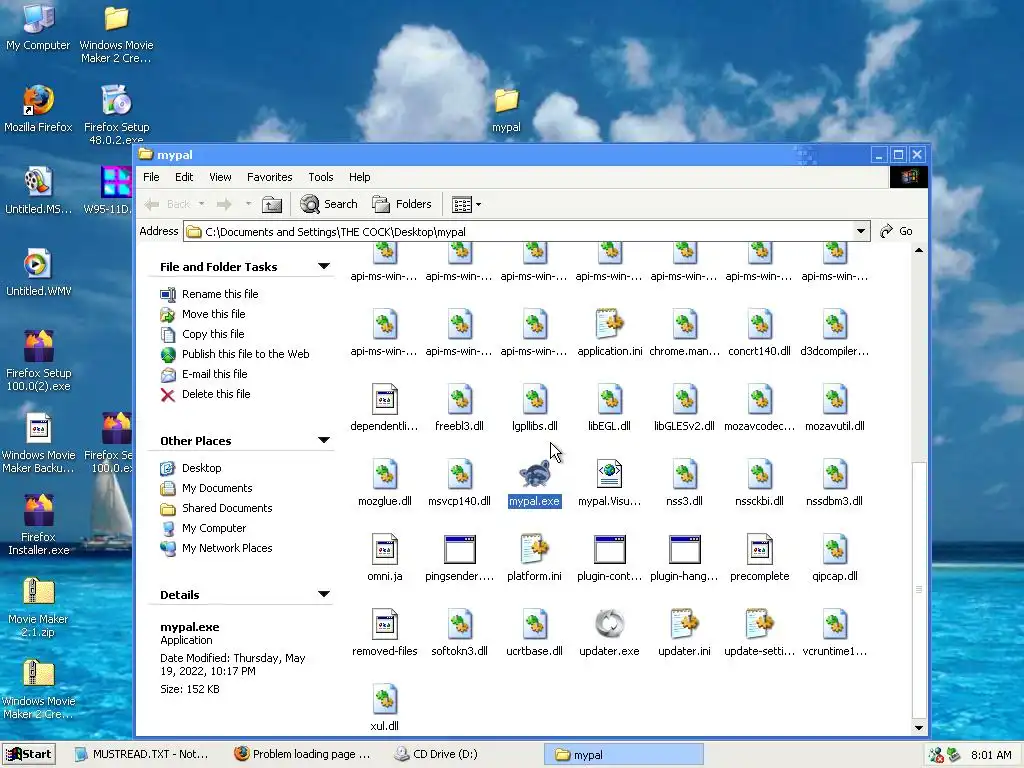Open the View menu
The height and width of the screenshot is (768, 1024).
(220, 177)
